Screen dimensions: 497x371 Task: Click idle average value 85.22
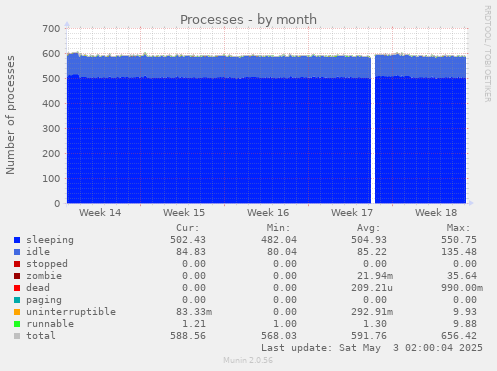pos(372,252)
